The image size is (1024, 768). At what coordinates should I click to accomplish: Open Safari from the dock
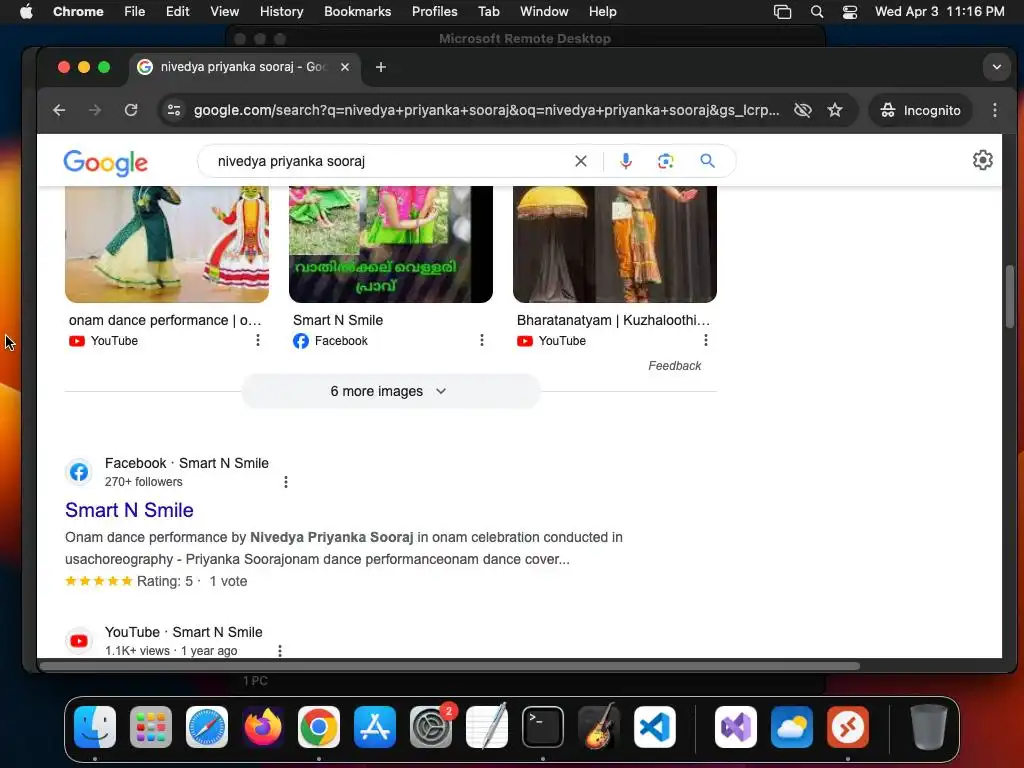click(207, 727)
